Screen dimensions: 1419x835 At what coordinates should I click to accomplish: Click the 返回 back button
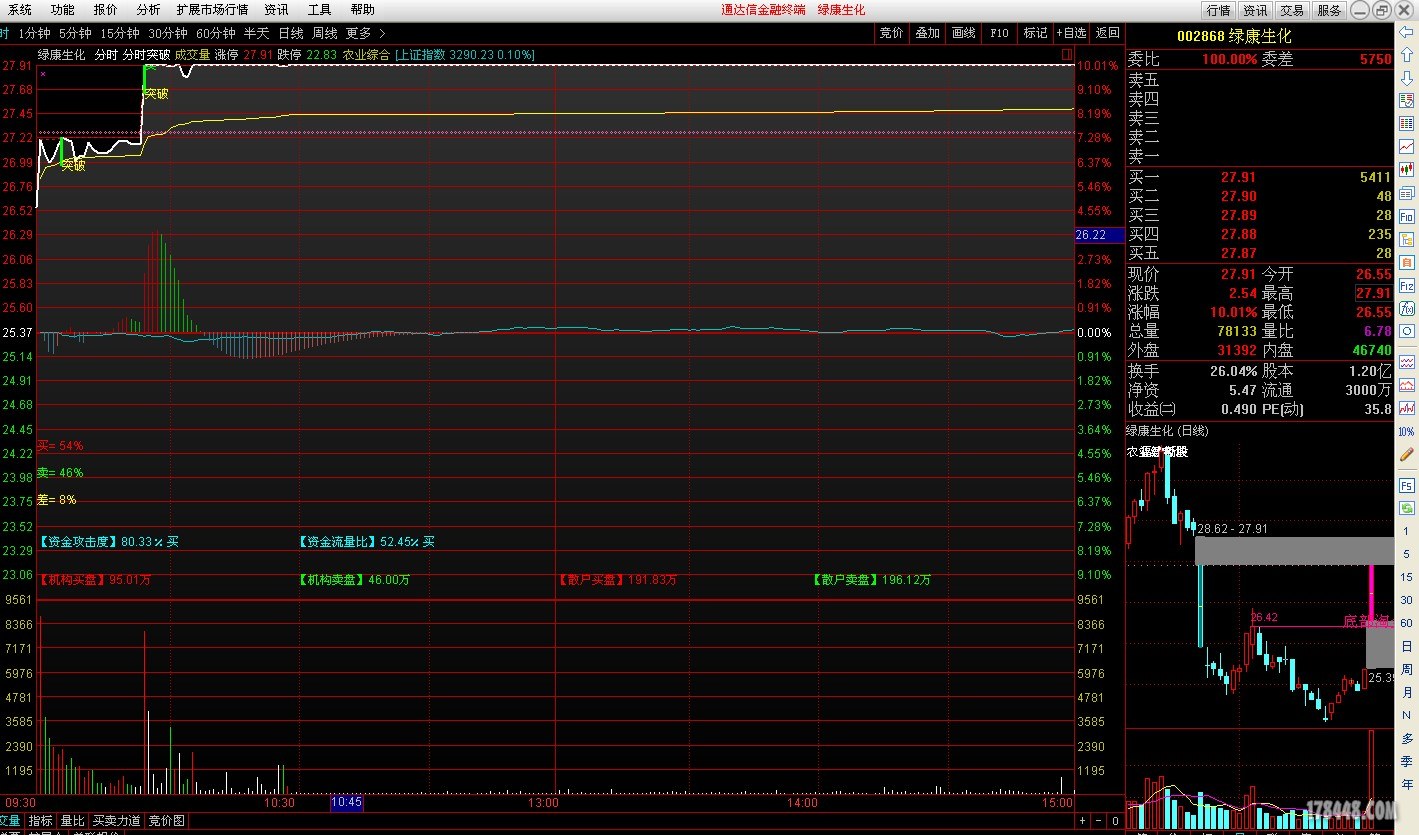tap(1107, 33)
